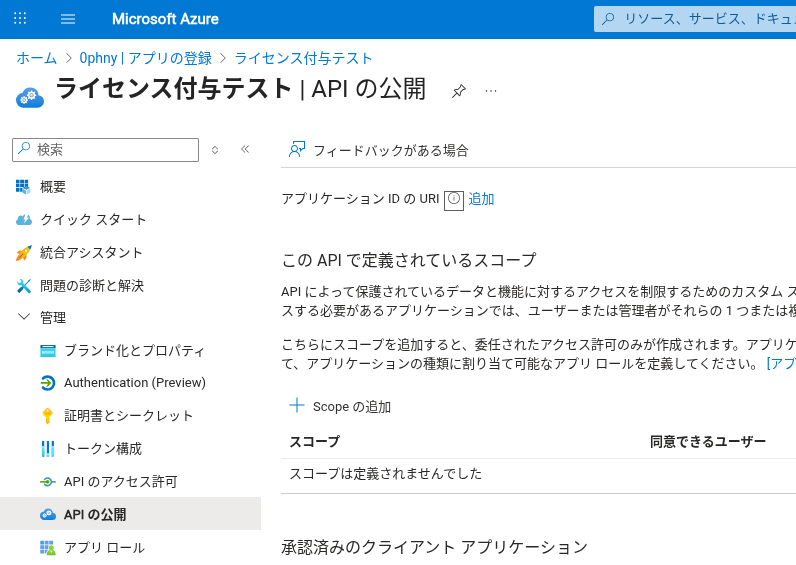The height and width of the screenshot is (565, 796).
Task: Click the 追加 link for Application ID URI
Action: pyautogui.click(x=481, y=198)
